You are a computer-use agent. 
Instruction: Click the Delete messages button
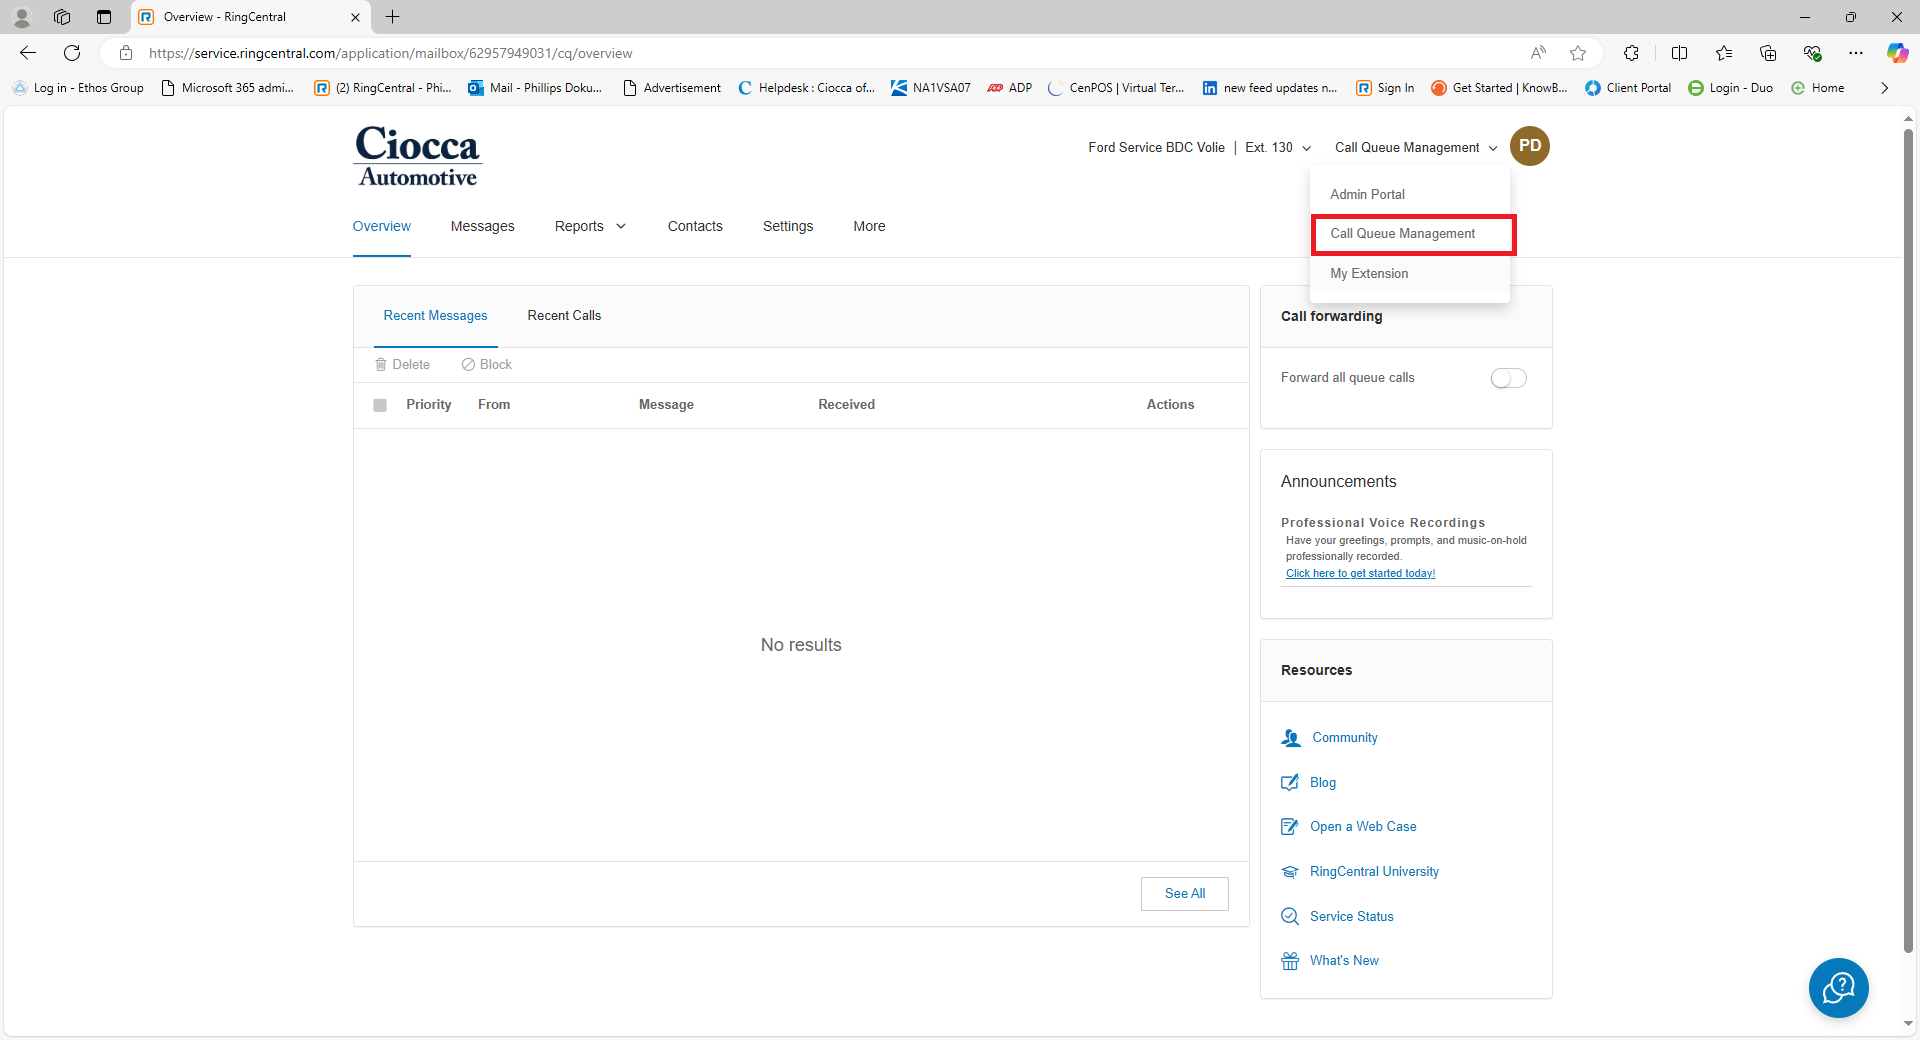(x=402, y=365)
